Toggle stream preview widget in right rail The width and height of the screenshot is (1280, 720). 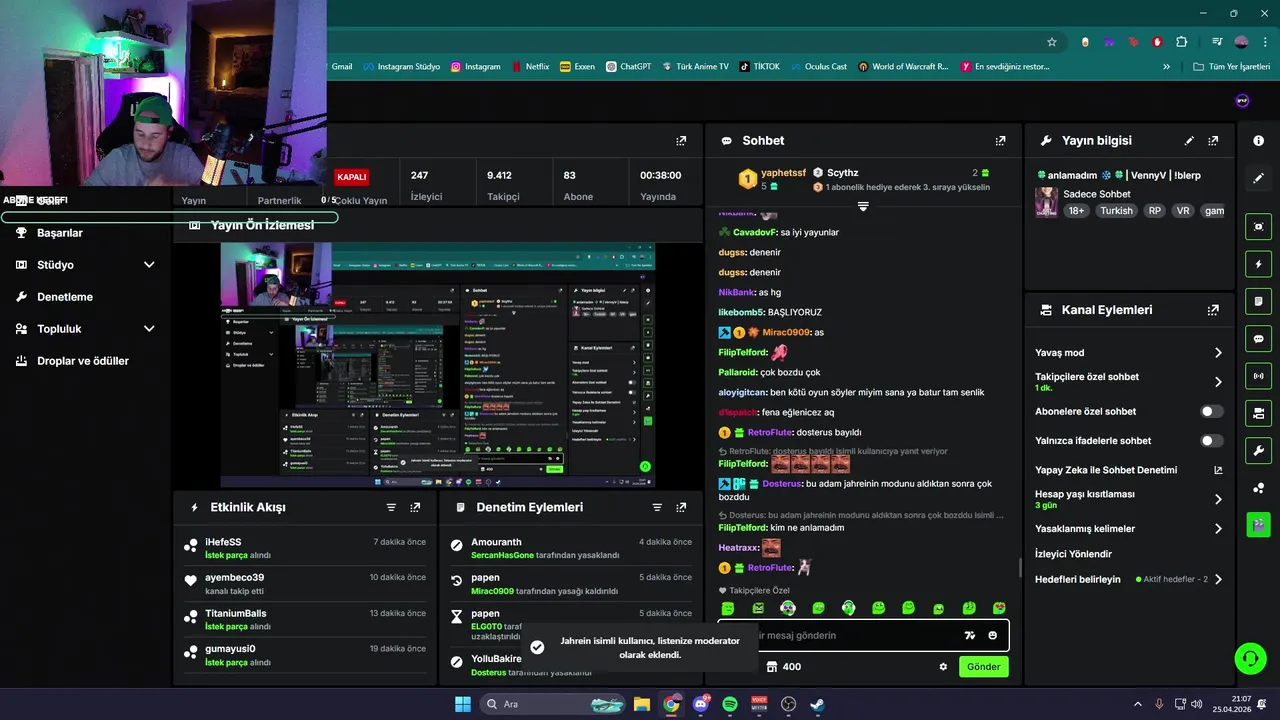click(x=1258, y=227)
